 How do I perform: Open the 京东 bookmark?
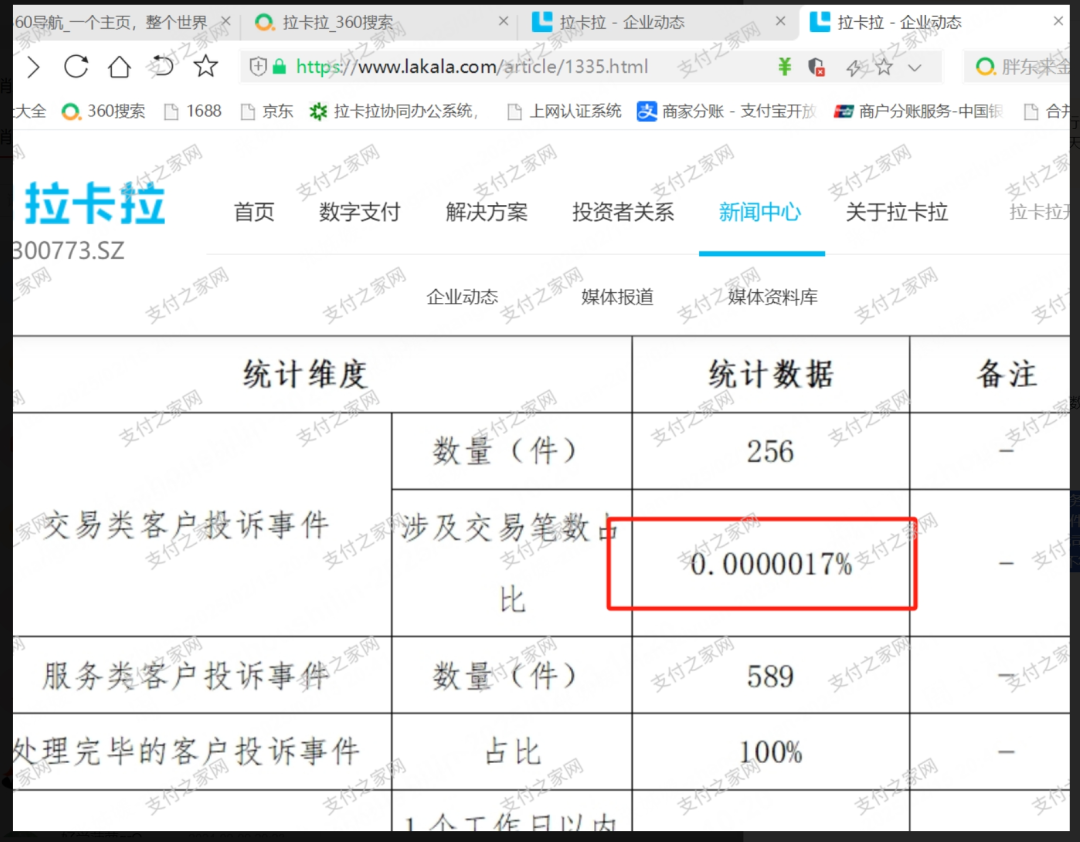(x=267, y=111)
